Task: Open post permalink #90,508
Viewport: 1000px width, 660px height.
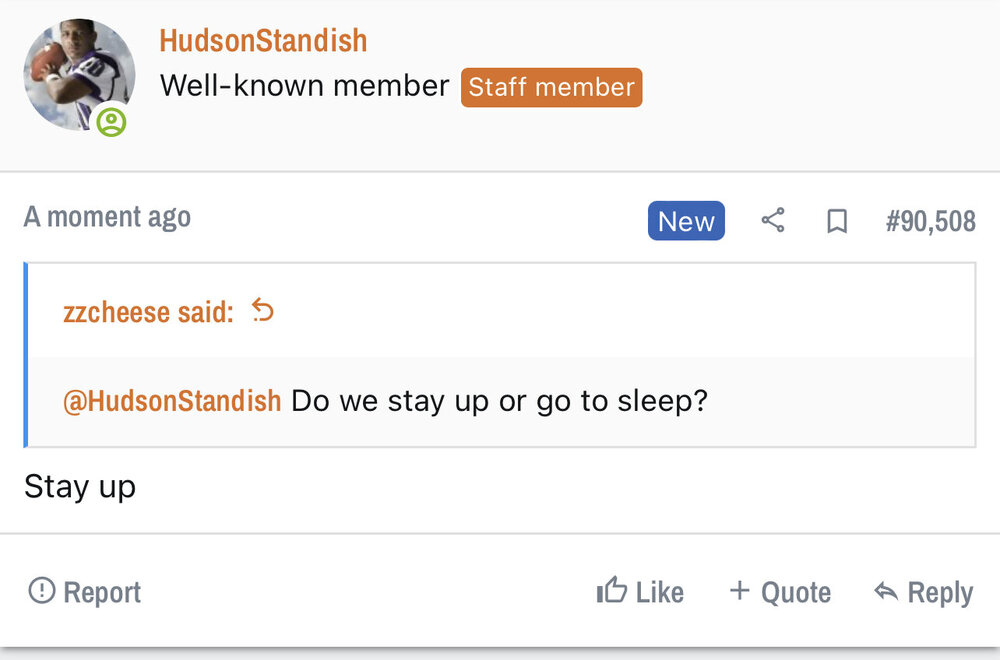Action: click(930, 221)
